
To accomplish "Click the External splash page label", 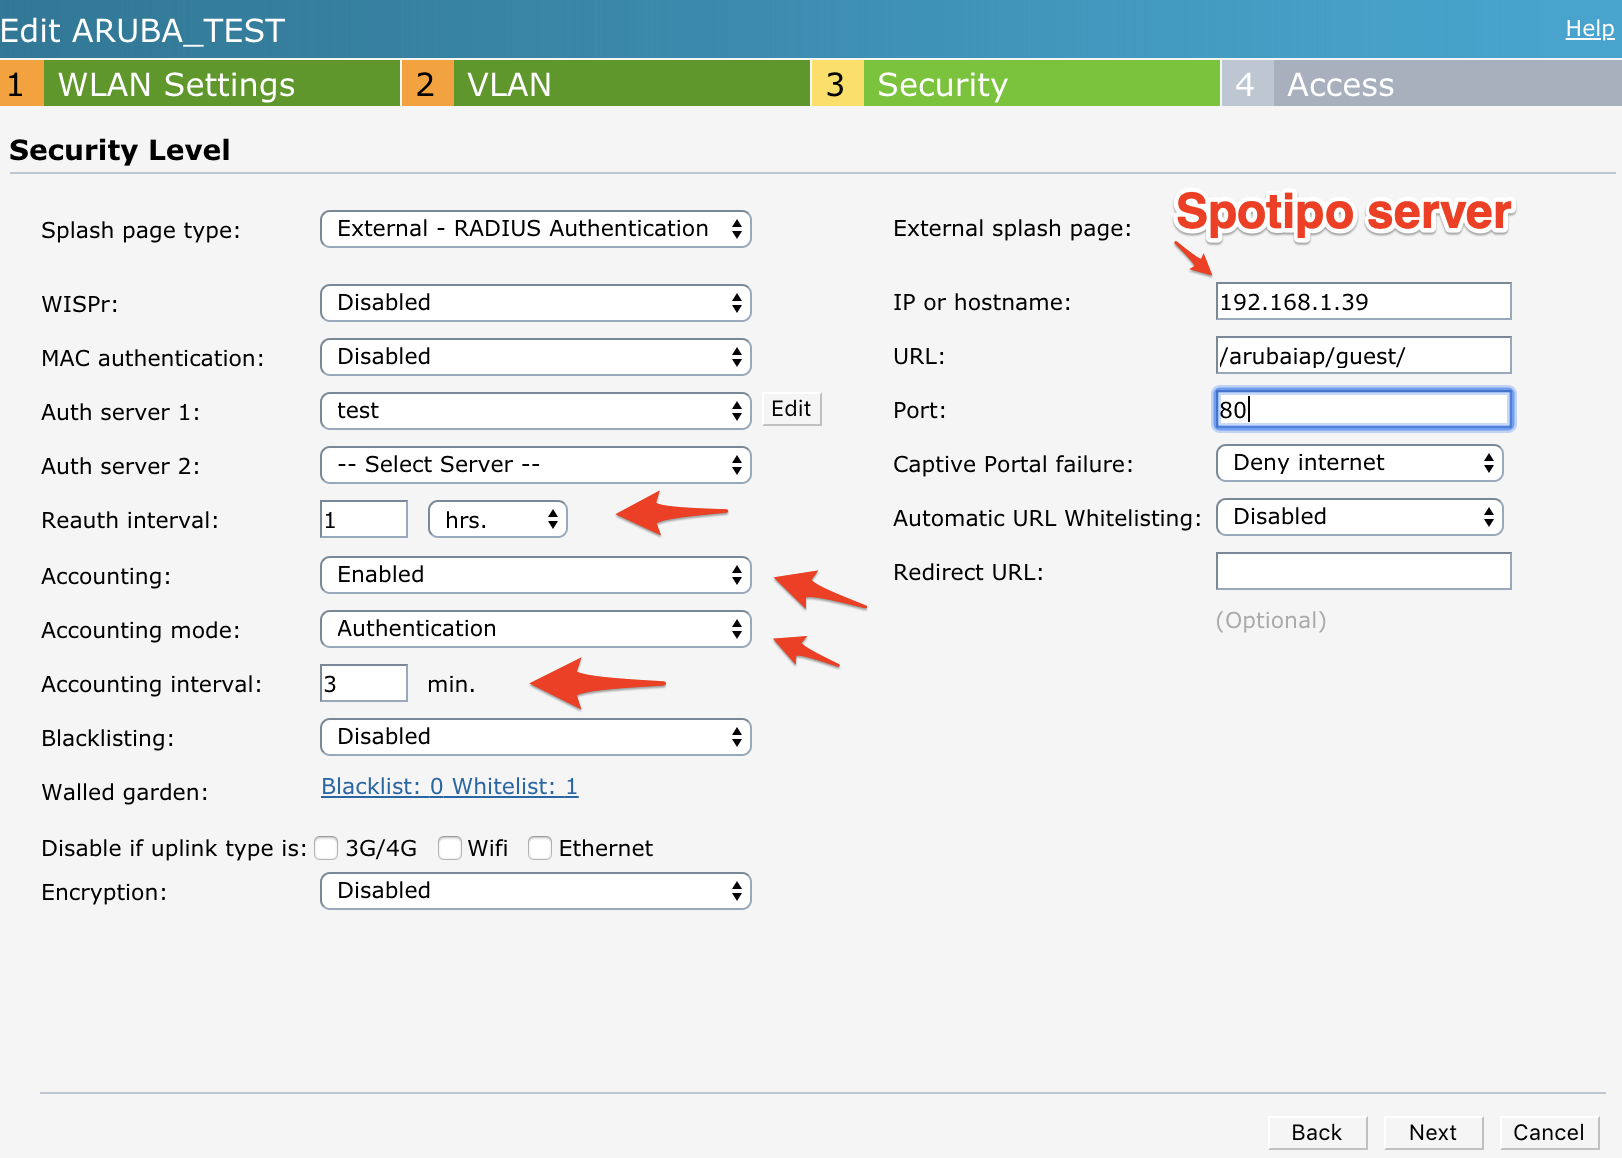I will (1012, 229).
